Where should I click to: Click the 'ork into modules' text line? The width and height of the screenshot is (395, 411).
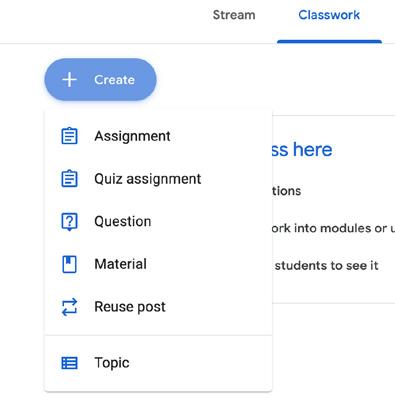tap(333, 228)
